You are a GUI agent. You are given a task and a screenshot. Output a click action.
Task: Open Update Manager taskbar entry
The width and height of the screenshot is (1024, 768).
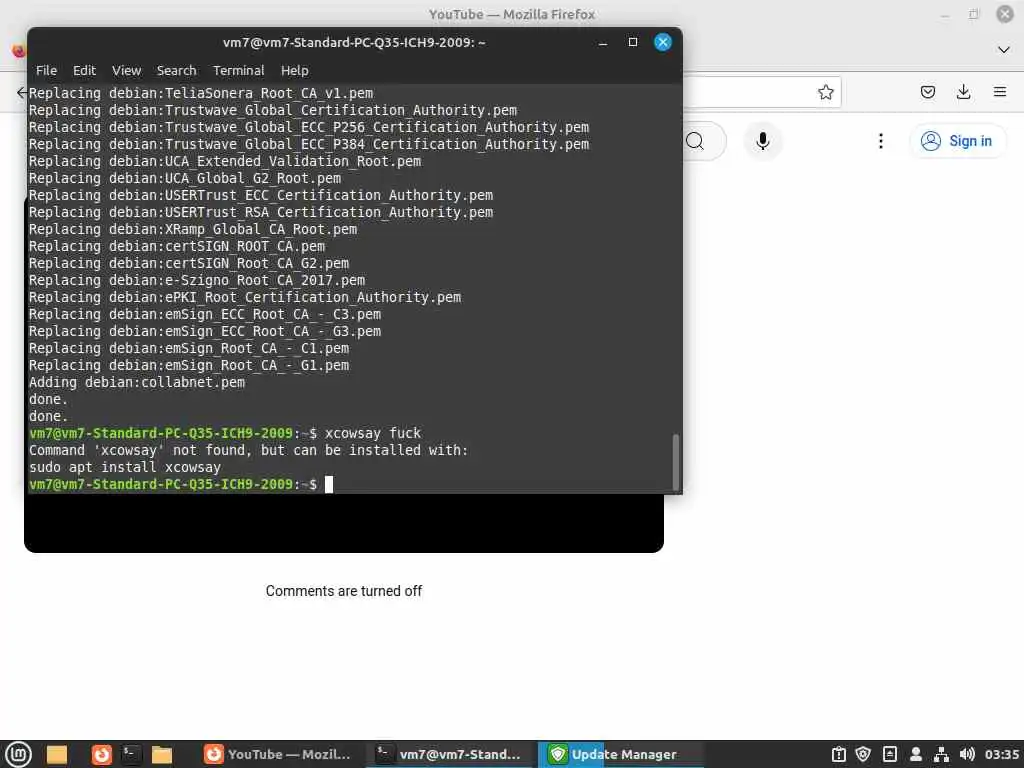pos(620,754)
